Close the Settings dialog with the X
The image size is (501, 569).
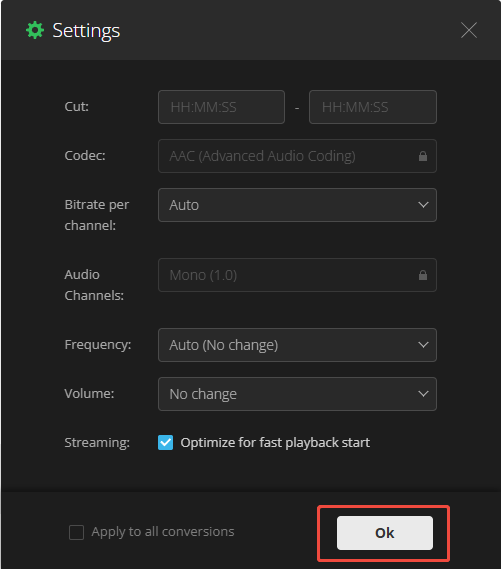[469, 30]
